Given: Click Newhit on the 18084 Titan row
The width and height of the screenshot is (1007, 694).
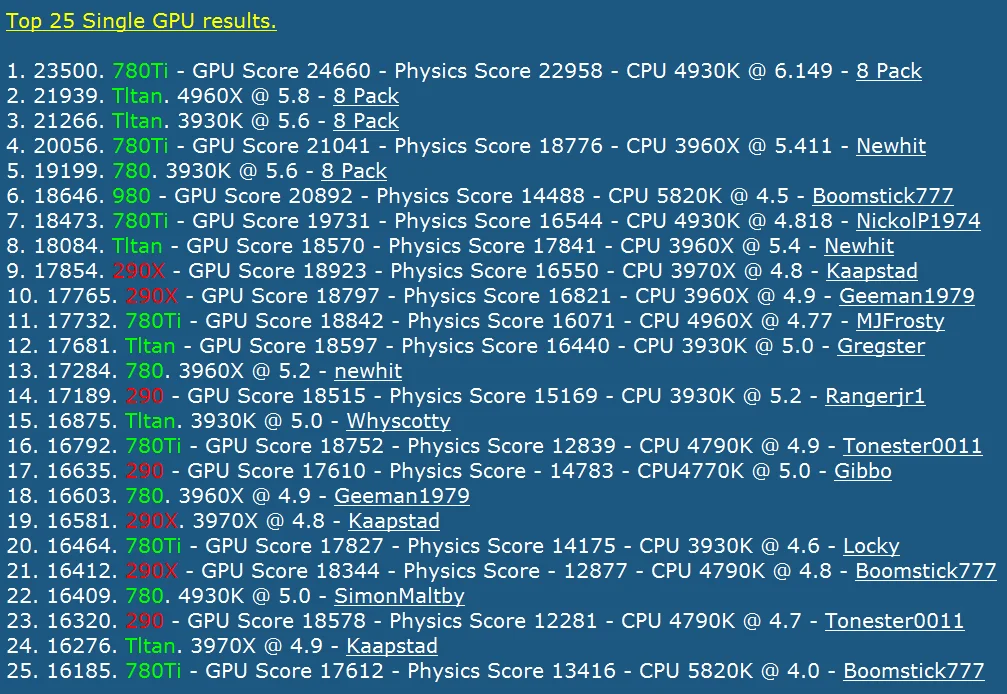Looking at the screenshot, I should point(859,246).
